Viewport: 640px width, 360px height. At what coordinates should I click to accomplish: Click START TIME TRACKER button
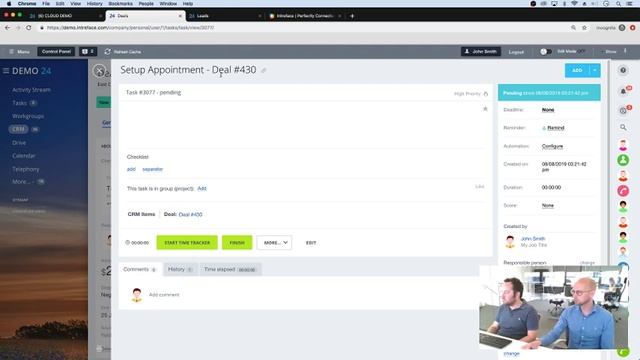pos(187,242)
